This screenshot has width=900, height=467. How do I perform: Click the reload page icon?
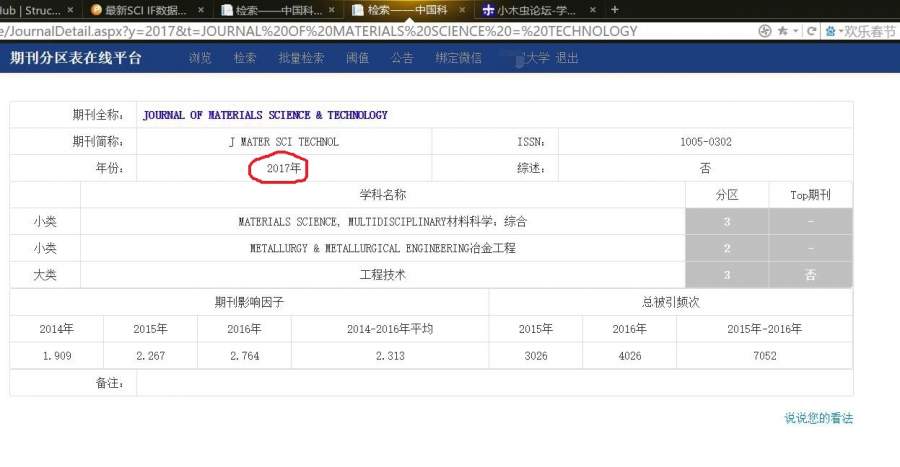click(811, 31)
